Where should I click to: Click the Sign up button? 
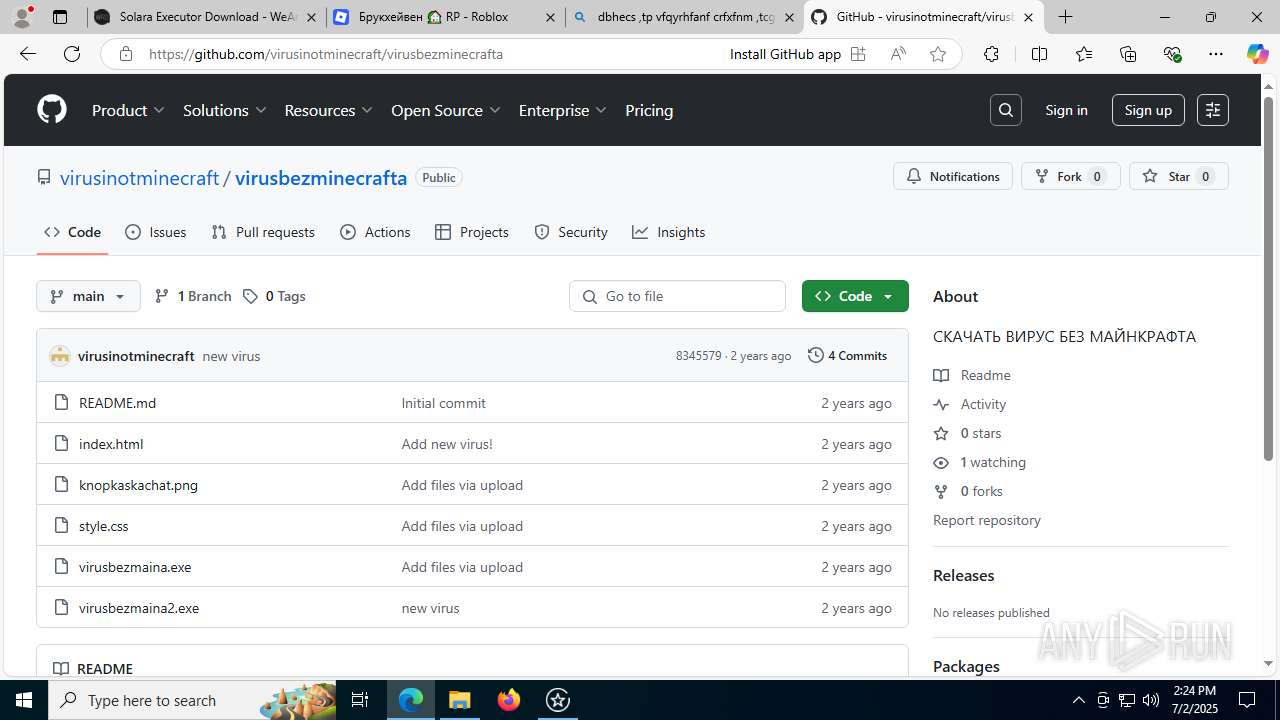(x=1148, y=110)
